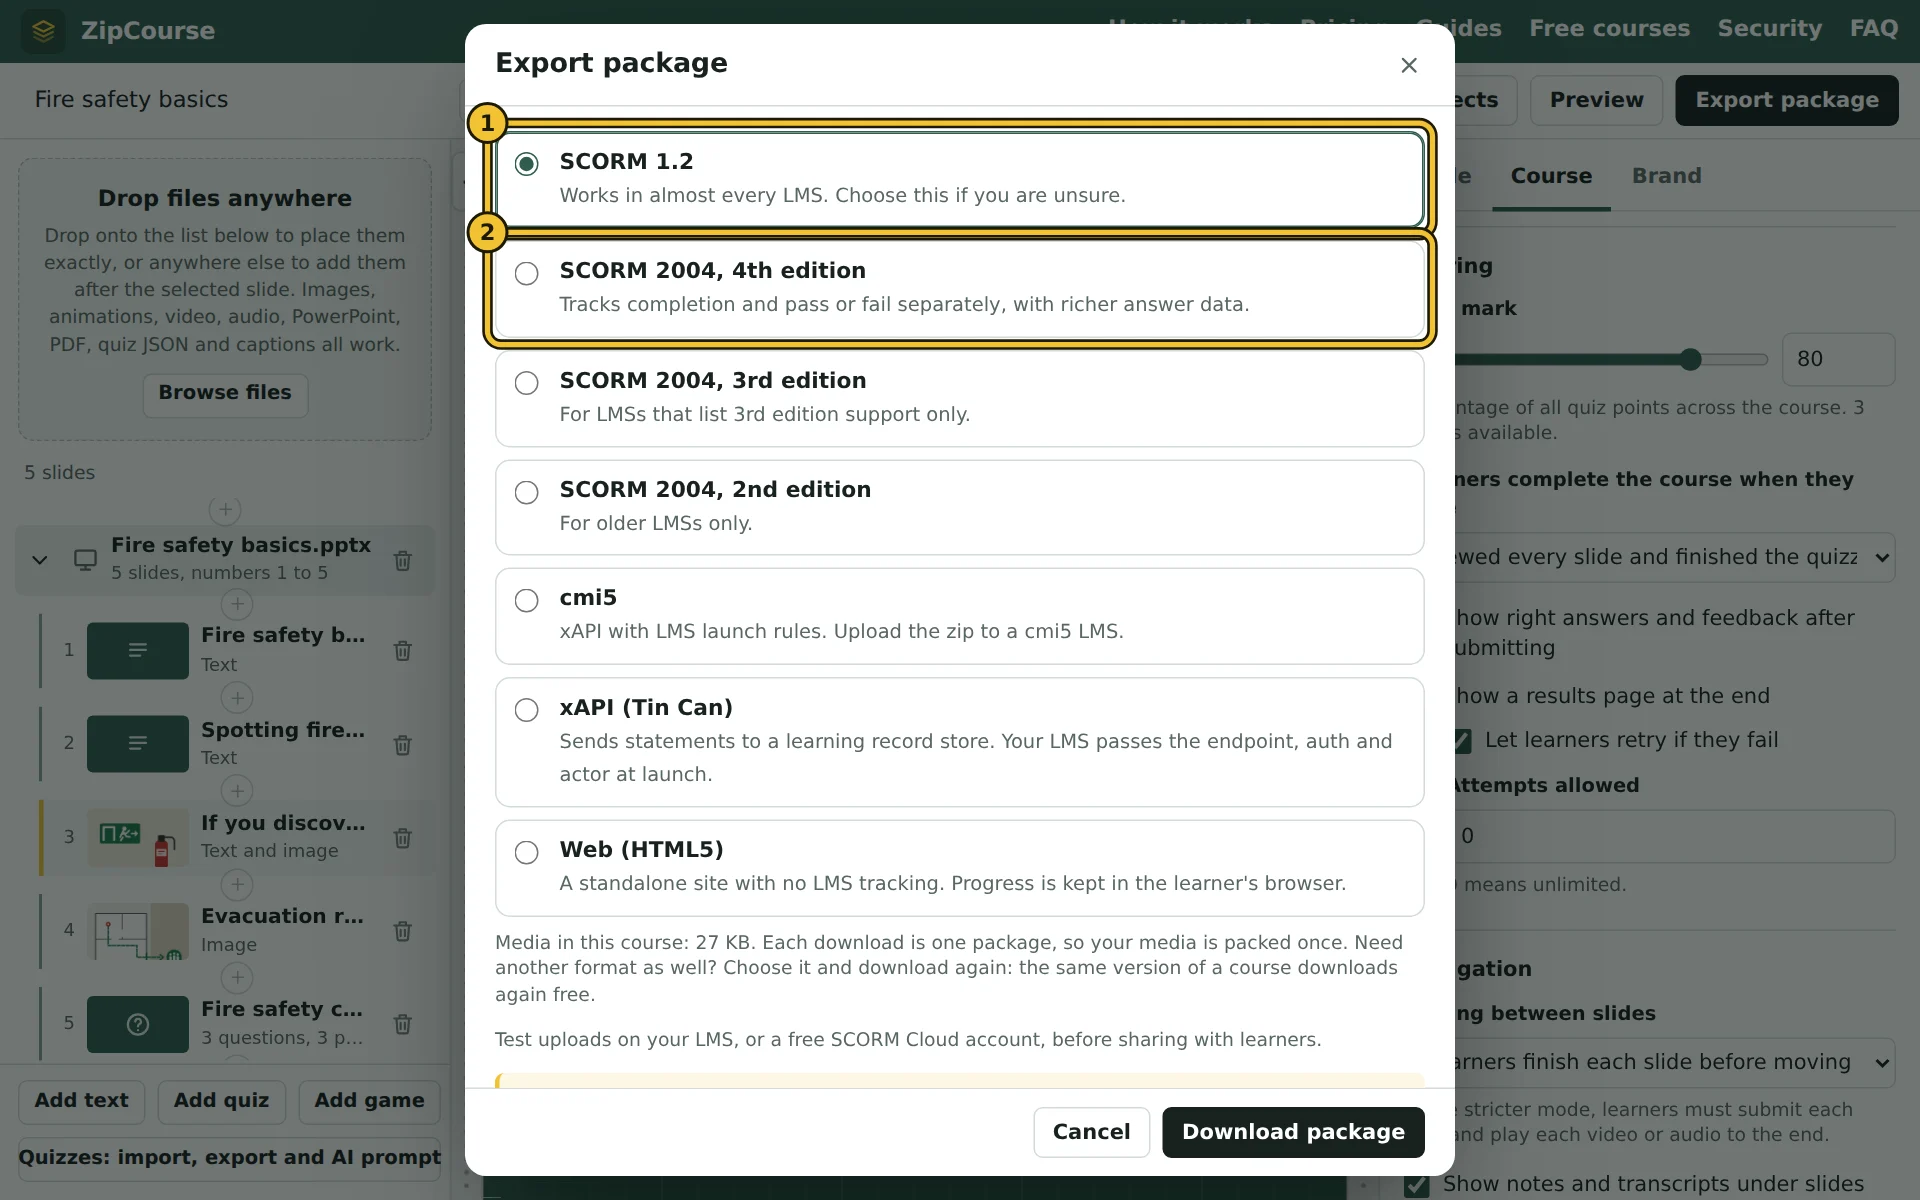
Task: Open Security page in top navigation
Action: click(1769, 29)
